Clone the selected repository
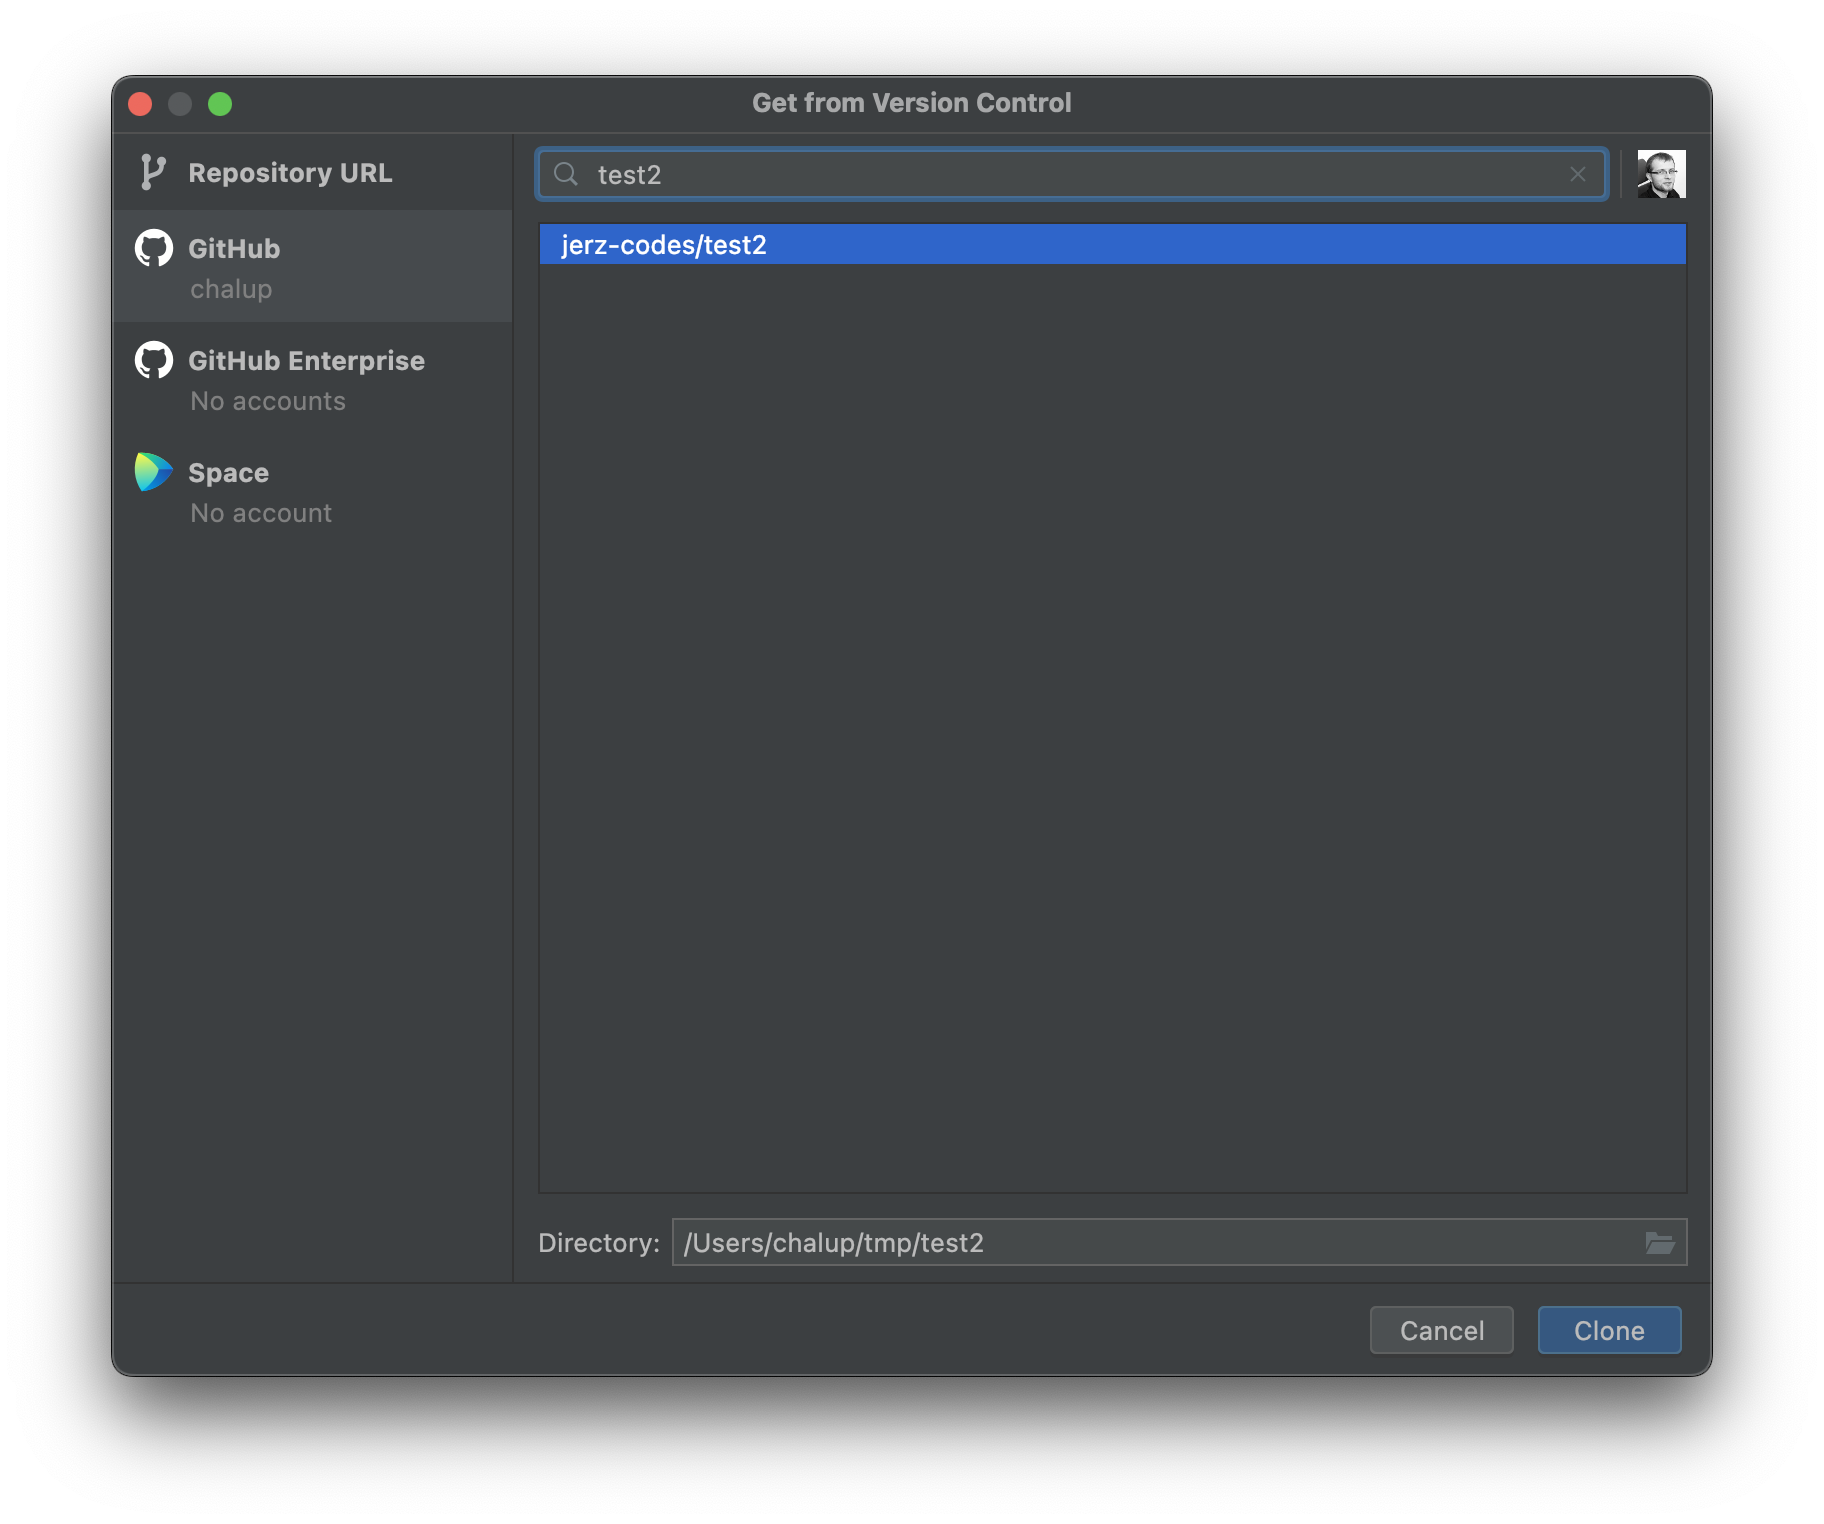This screenshot has height=1524, width=1824. (1609, 1330)
